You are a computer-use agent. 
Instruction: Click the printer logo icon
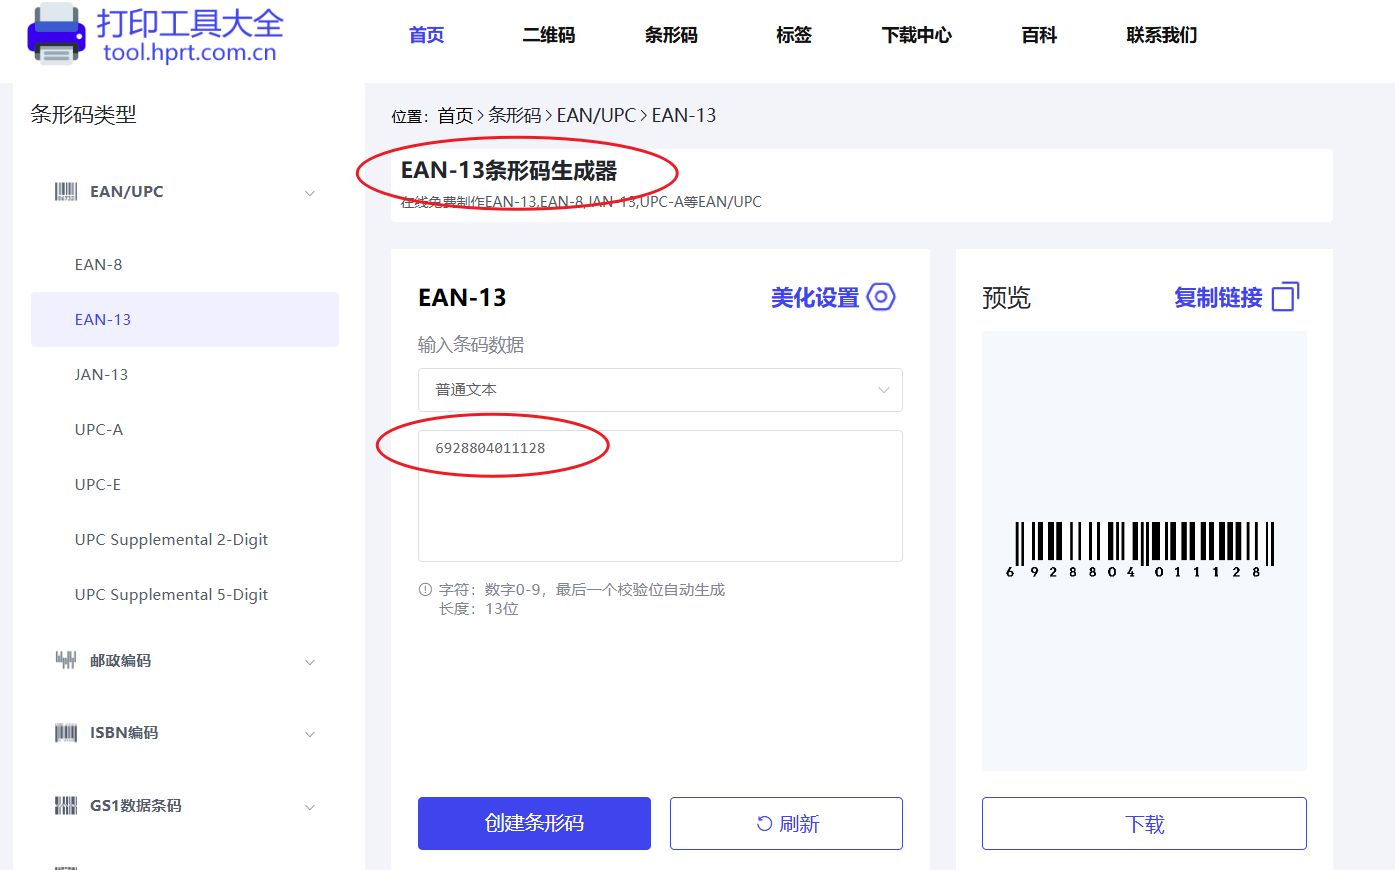pyautogui.click(x=56, y=34)
